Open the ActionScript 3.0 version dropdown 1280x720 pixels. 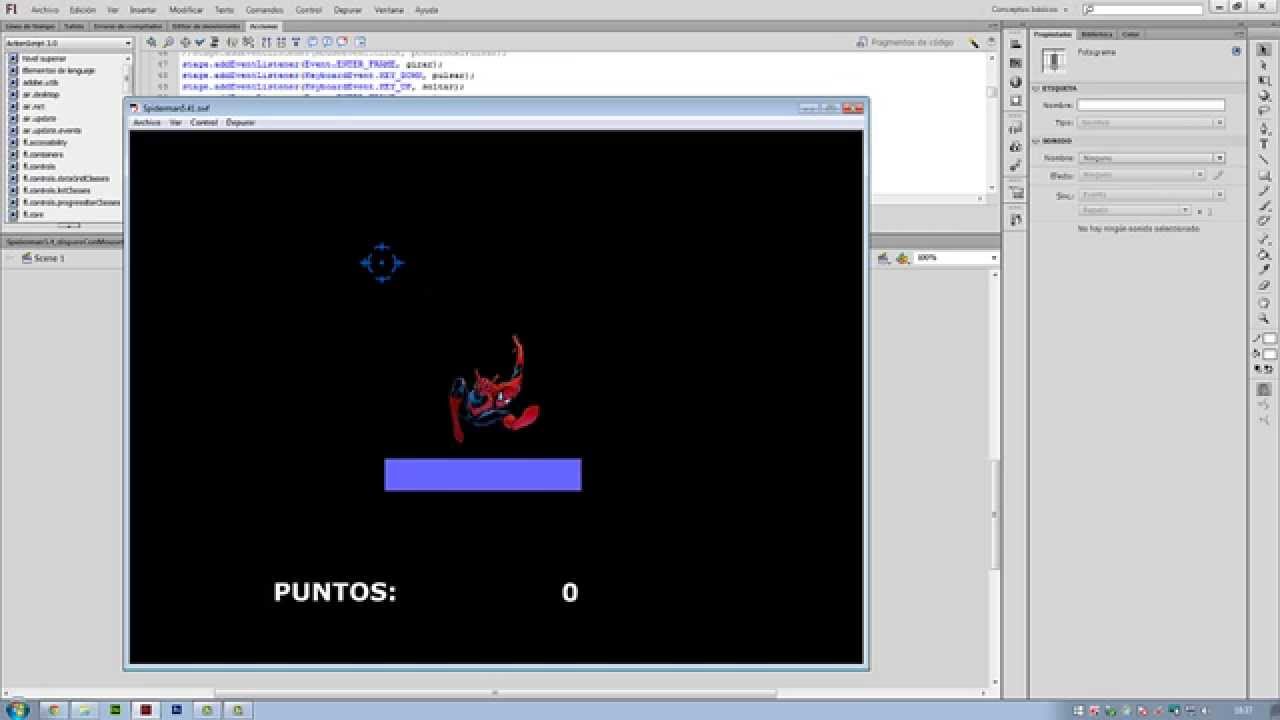click(68, 43)
